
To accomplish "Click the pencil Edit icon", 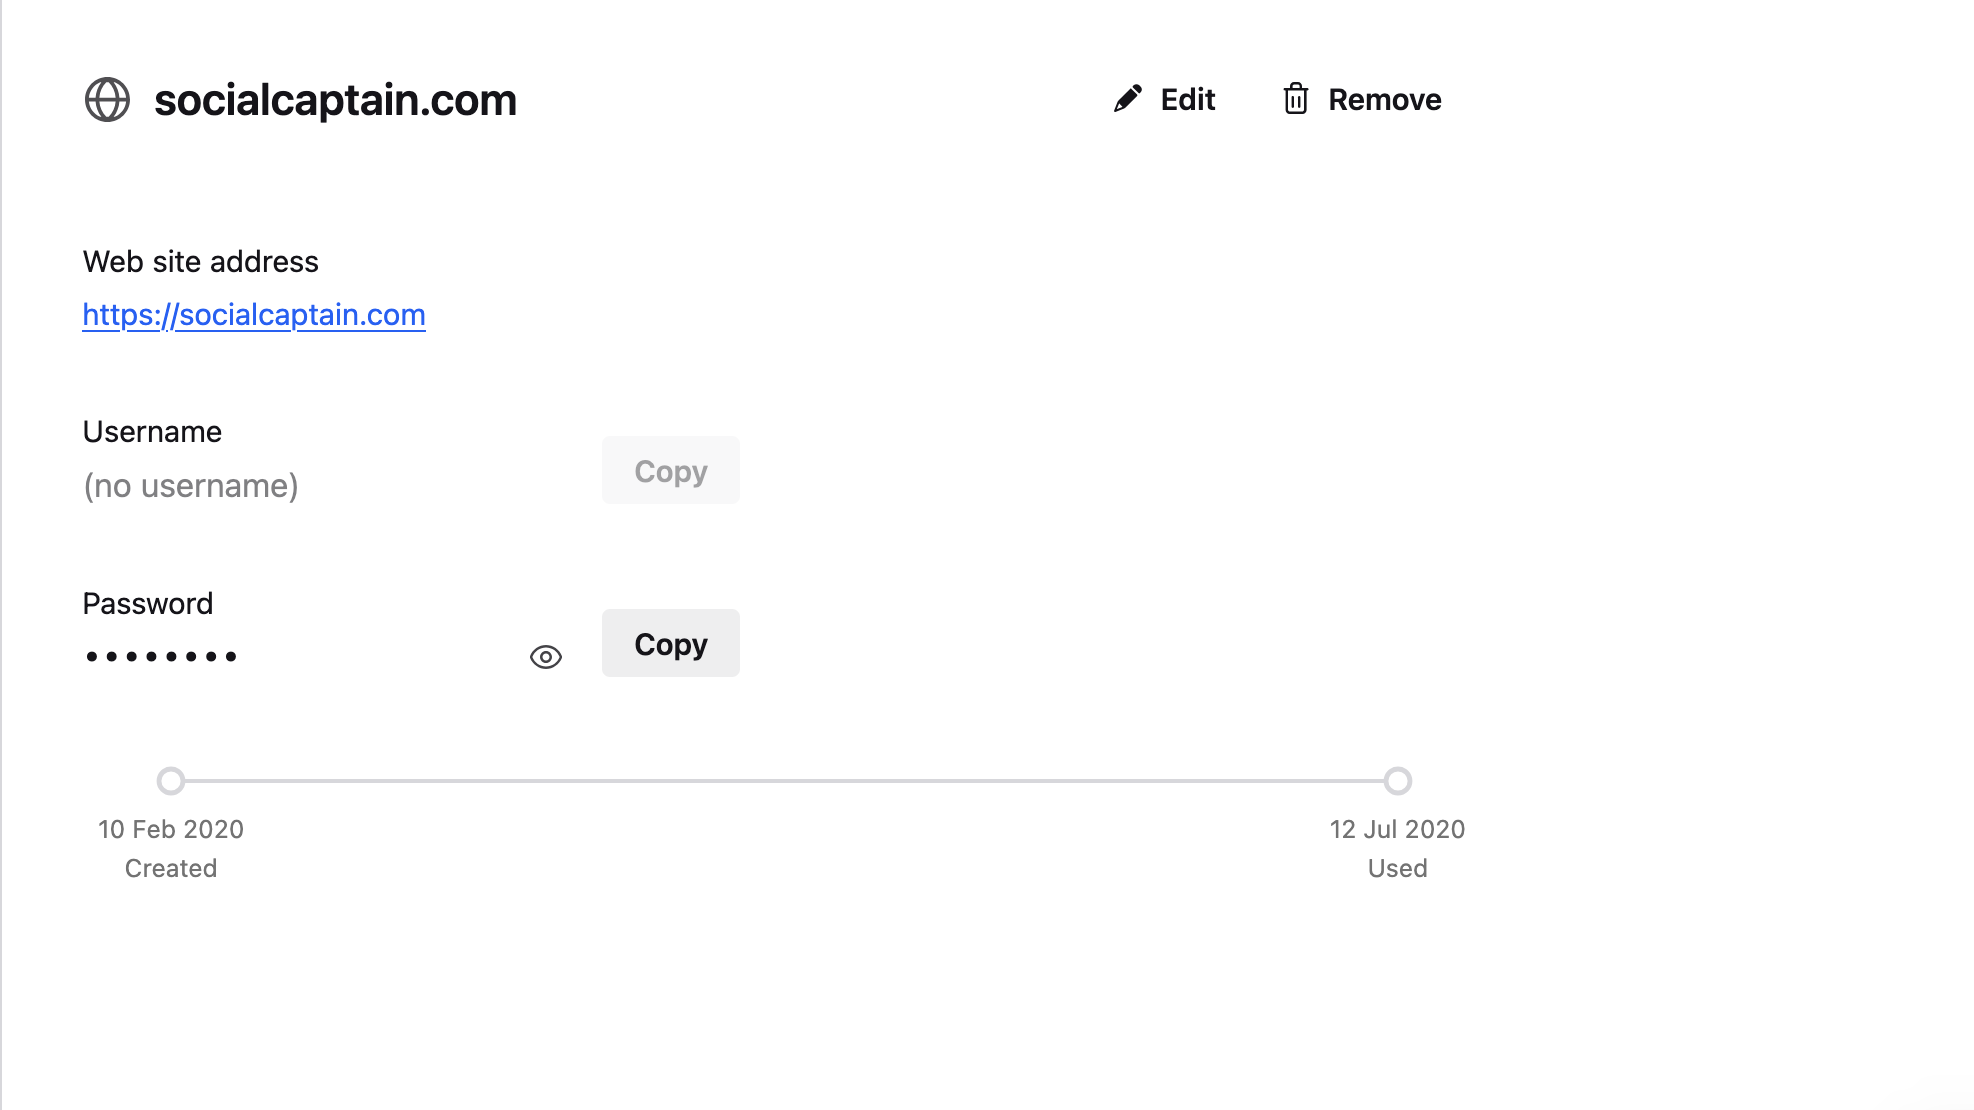I will click(1128, 99).
